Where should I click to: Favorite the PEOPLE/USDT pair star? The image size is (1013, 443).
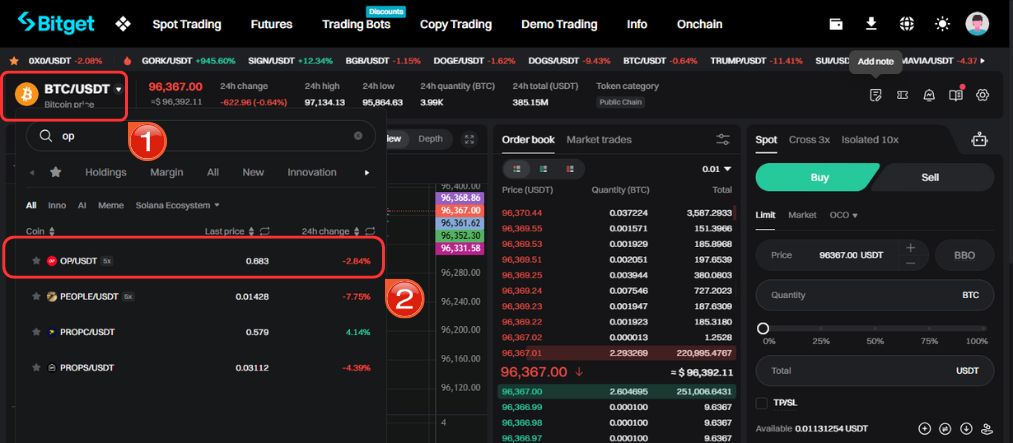(x=36, y=296)
